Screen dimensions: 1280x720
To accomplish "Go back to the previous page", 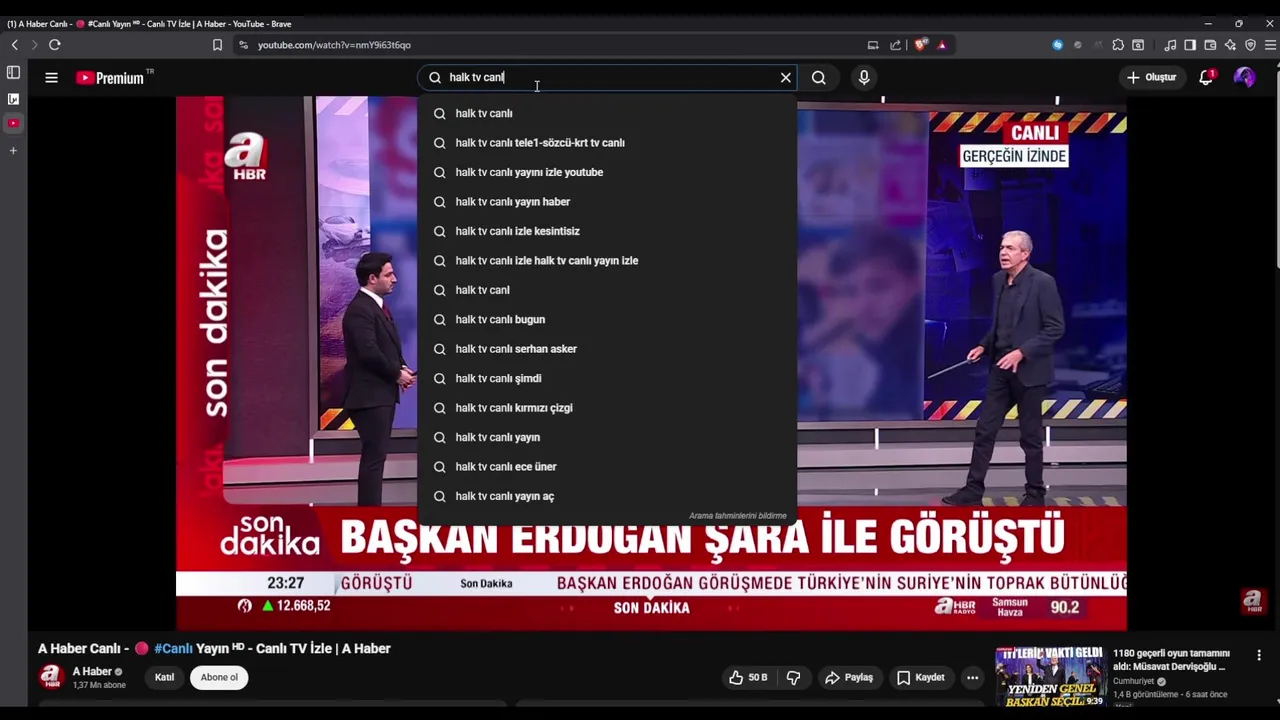I will 14,45.
